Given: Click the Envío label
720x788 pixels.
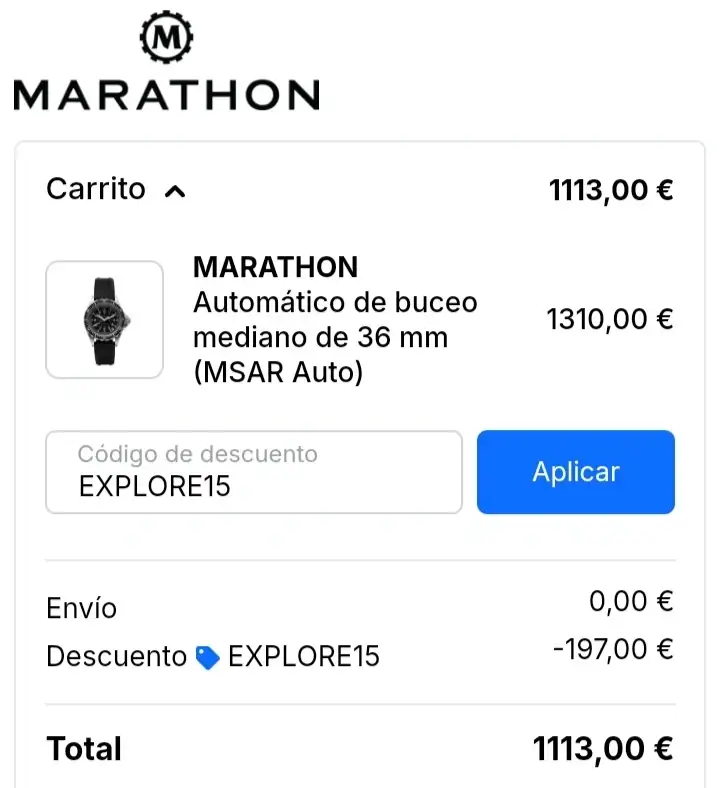Looking at the screenshot, I should (x=82, y=608).
